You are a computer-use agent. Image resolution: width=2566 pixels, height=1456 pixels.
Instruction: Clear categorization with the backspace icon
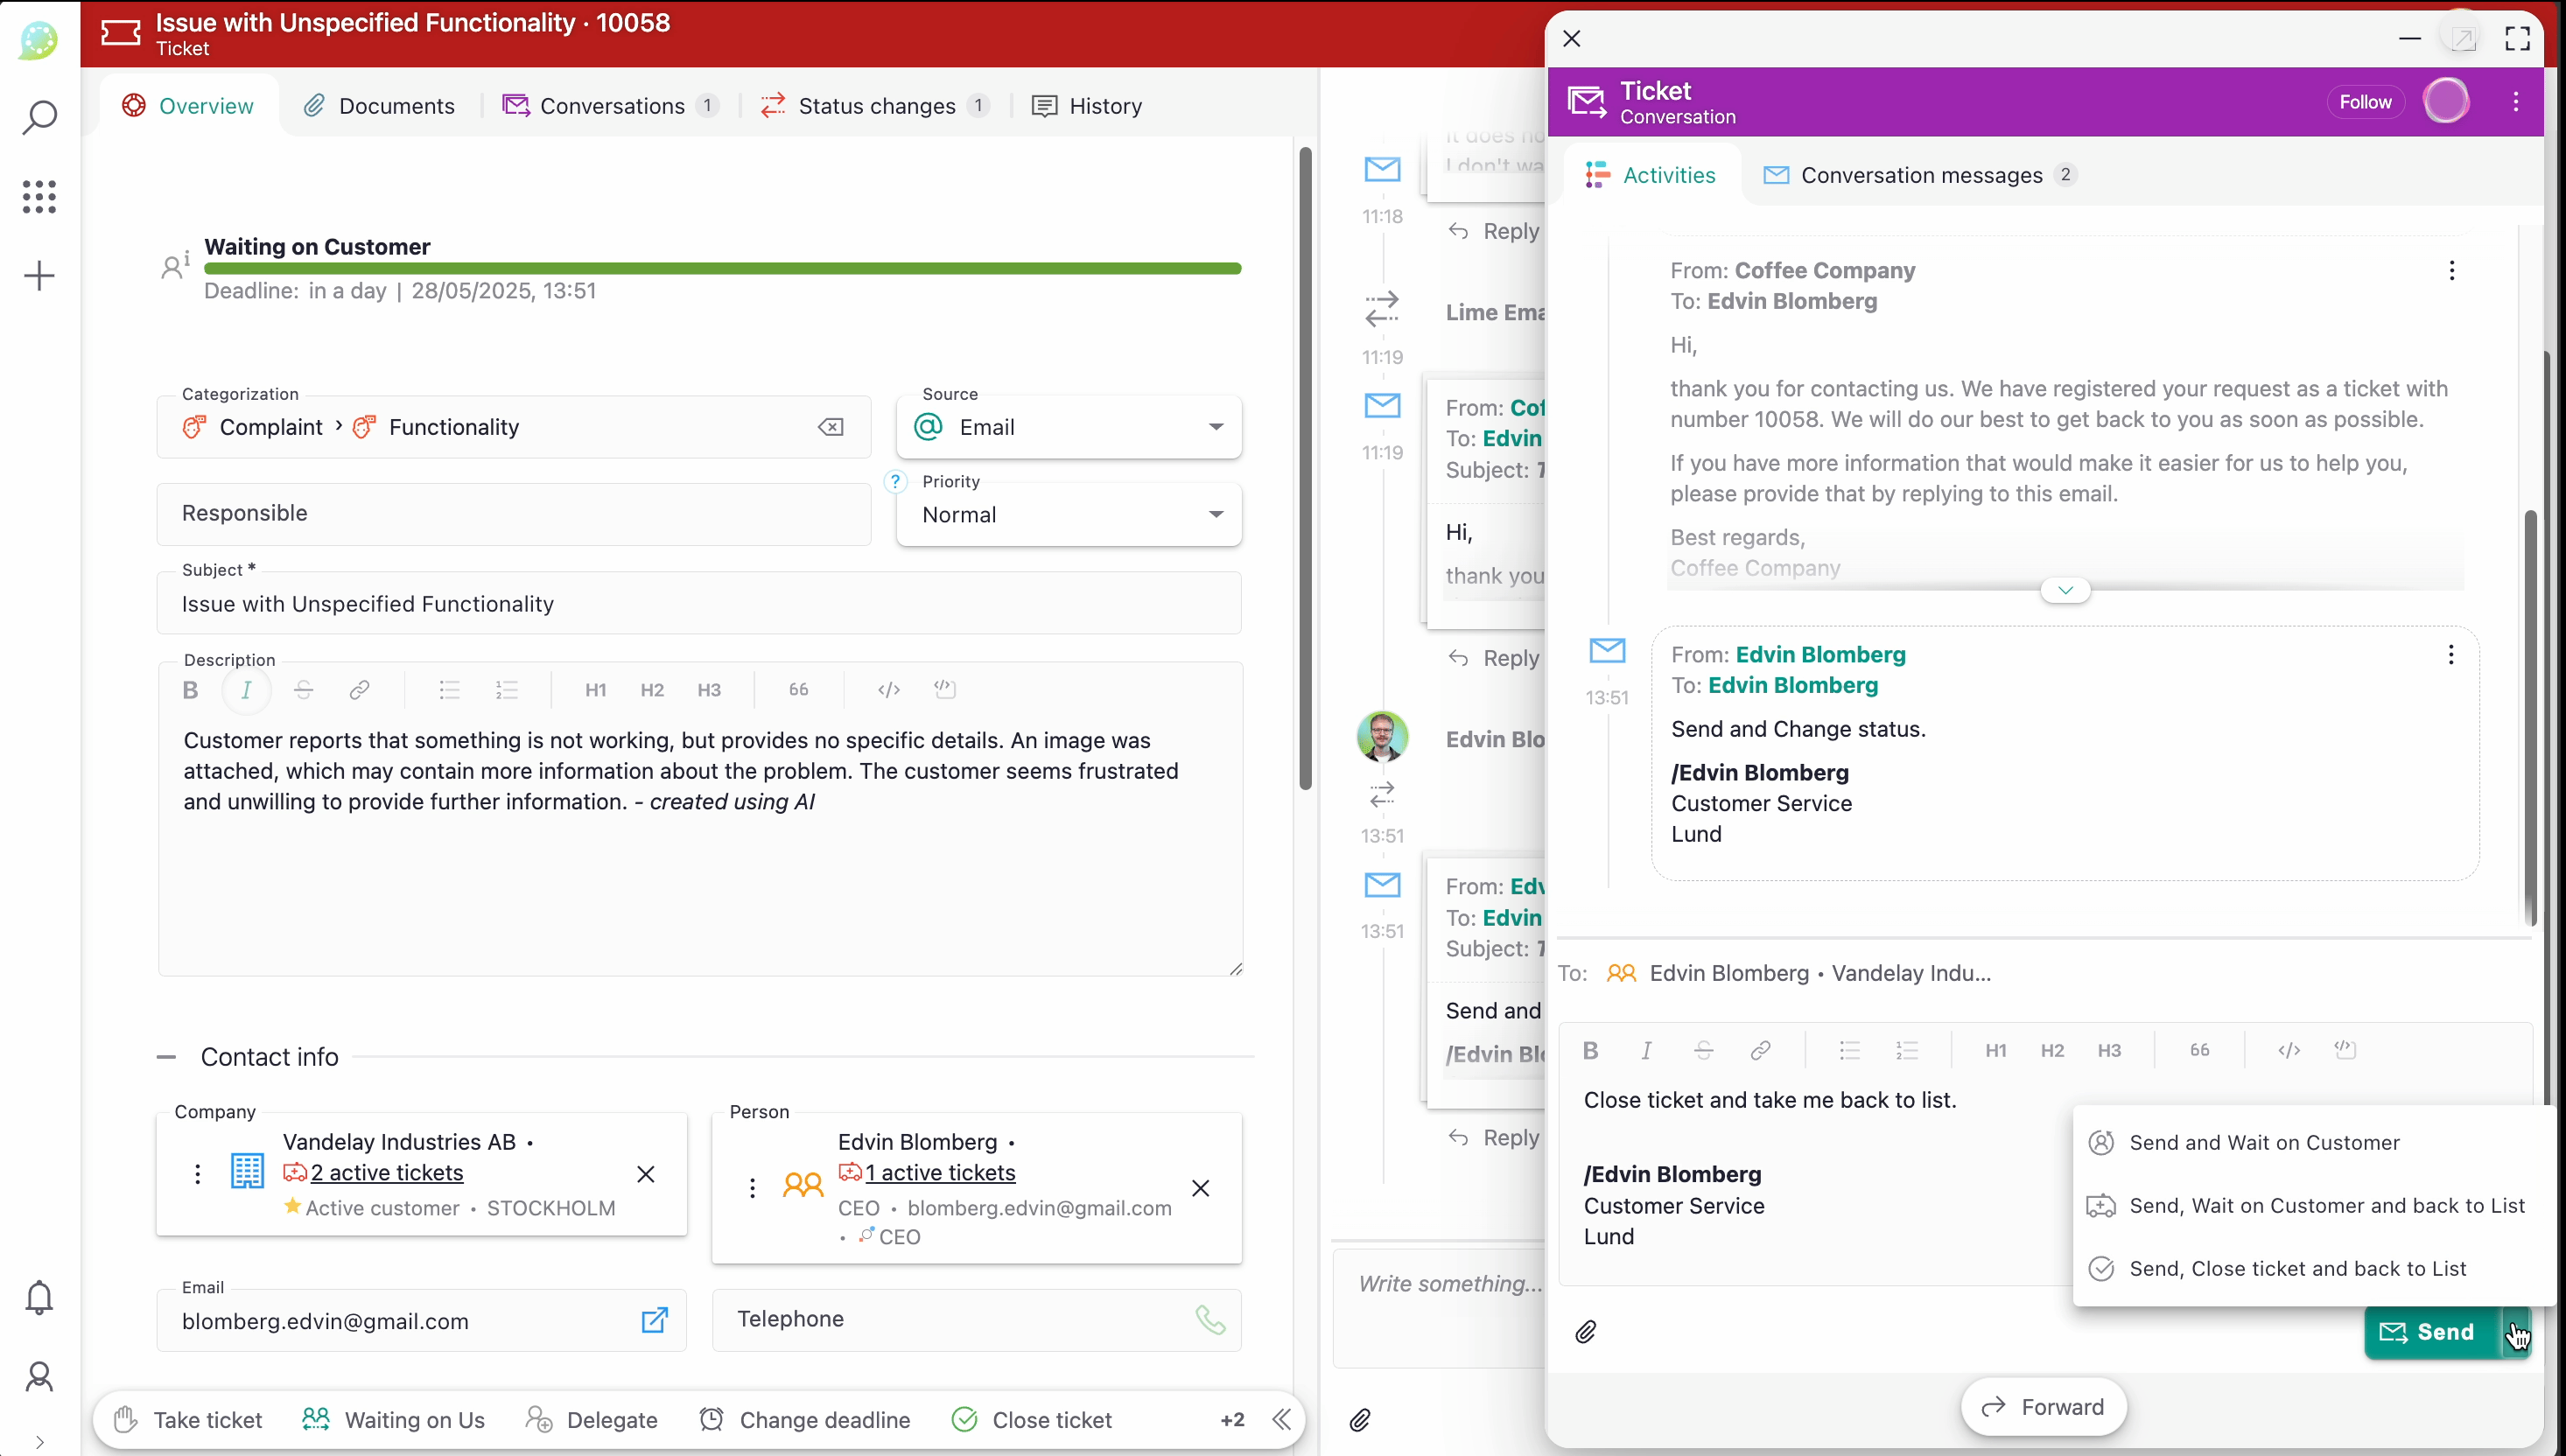(831, 427)
